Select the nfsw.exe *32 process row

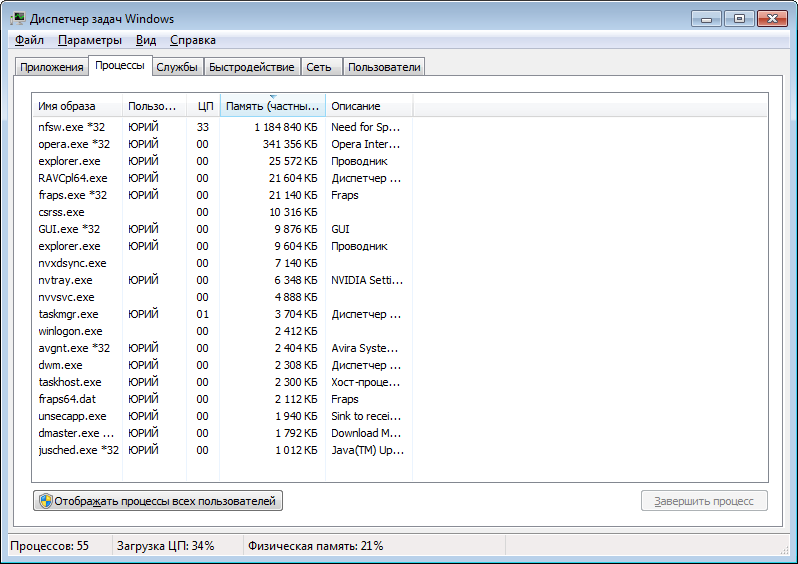pyautogui.click(x=72, y=127)
